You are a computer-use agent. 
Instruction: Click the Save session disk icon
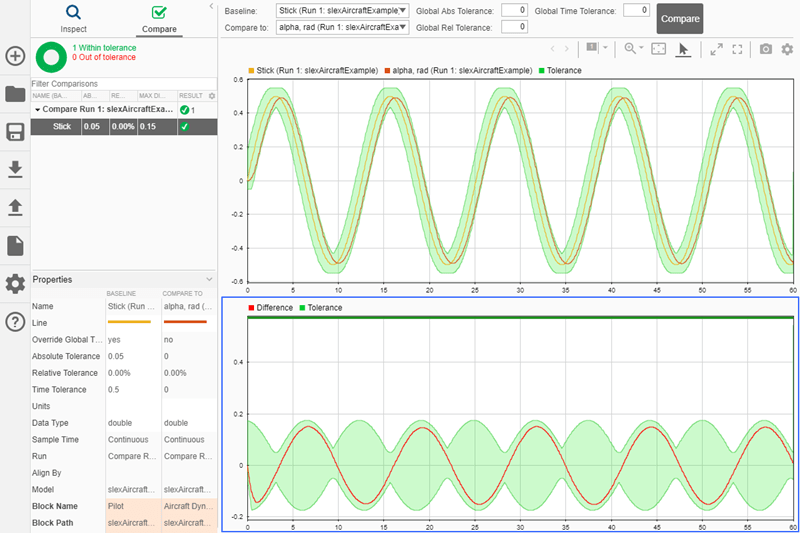click(15, 132)
